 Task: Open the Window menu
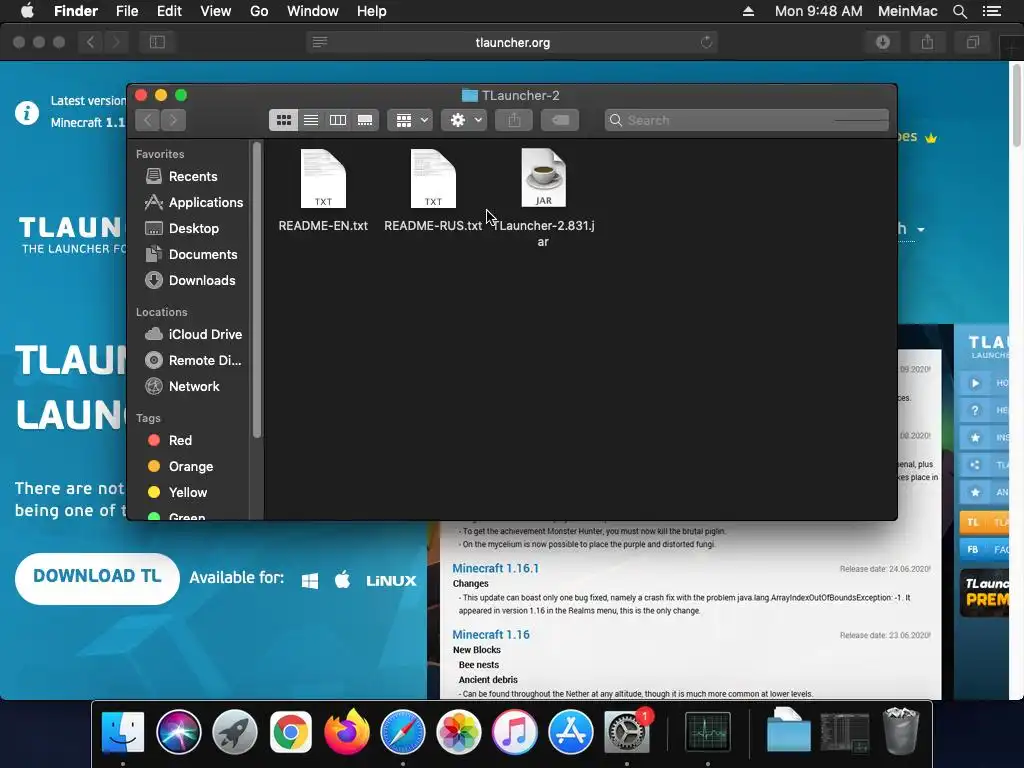click(x=313, y=11)
